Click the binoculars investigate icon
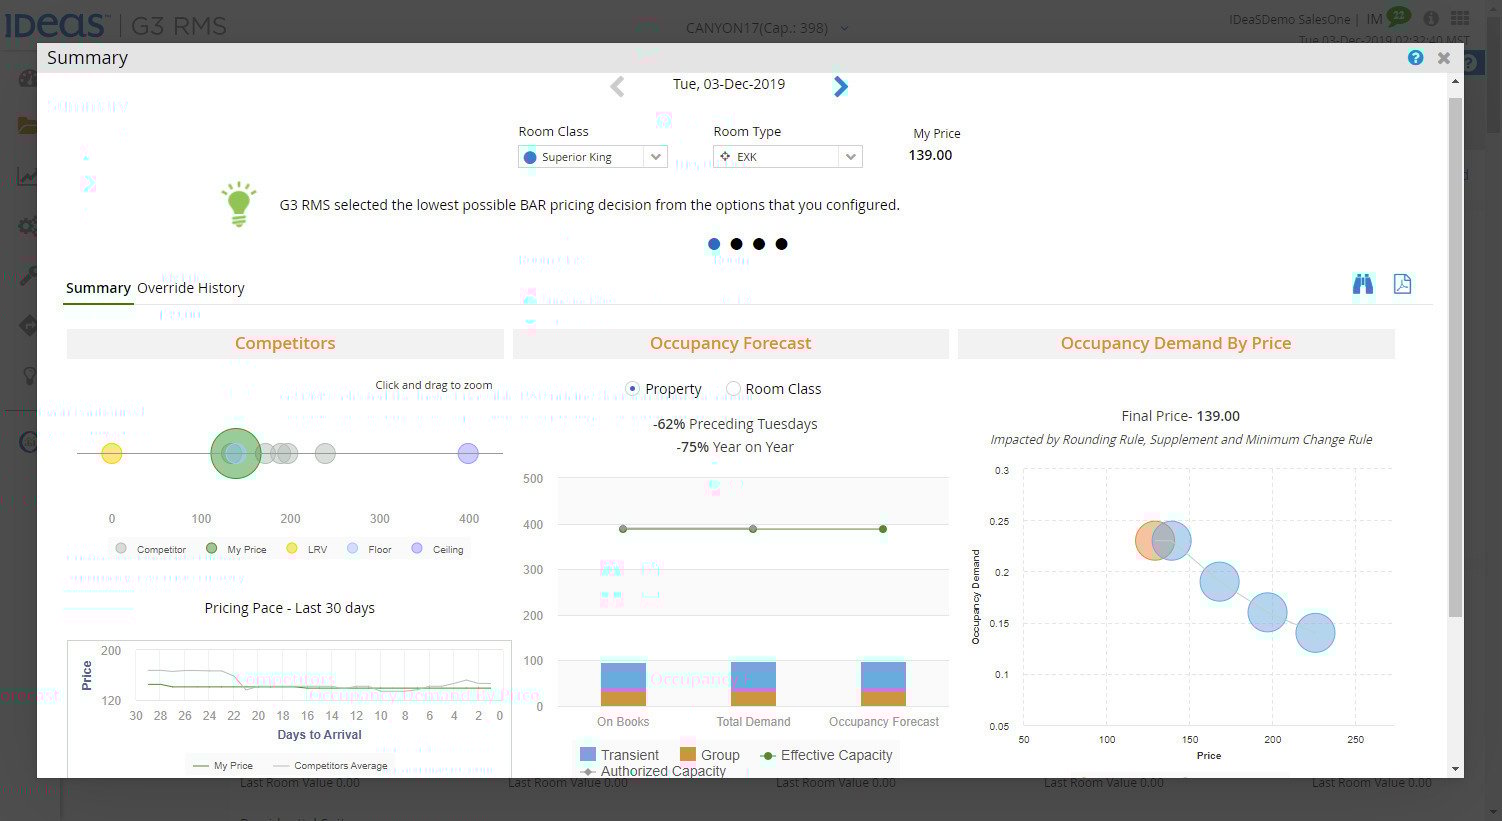The width and height of the screenshot is (1502, 821). click(x=1362, y=284)
